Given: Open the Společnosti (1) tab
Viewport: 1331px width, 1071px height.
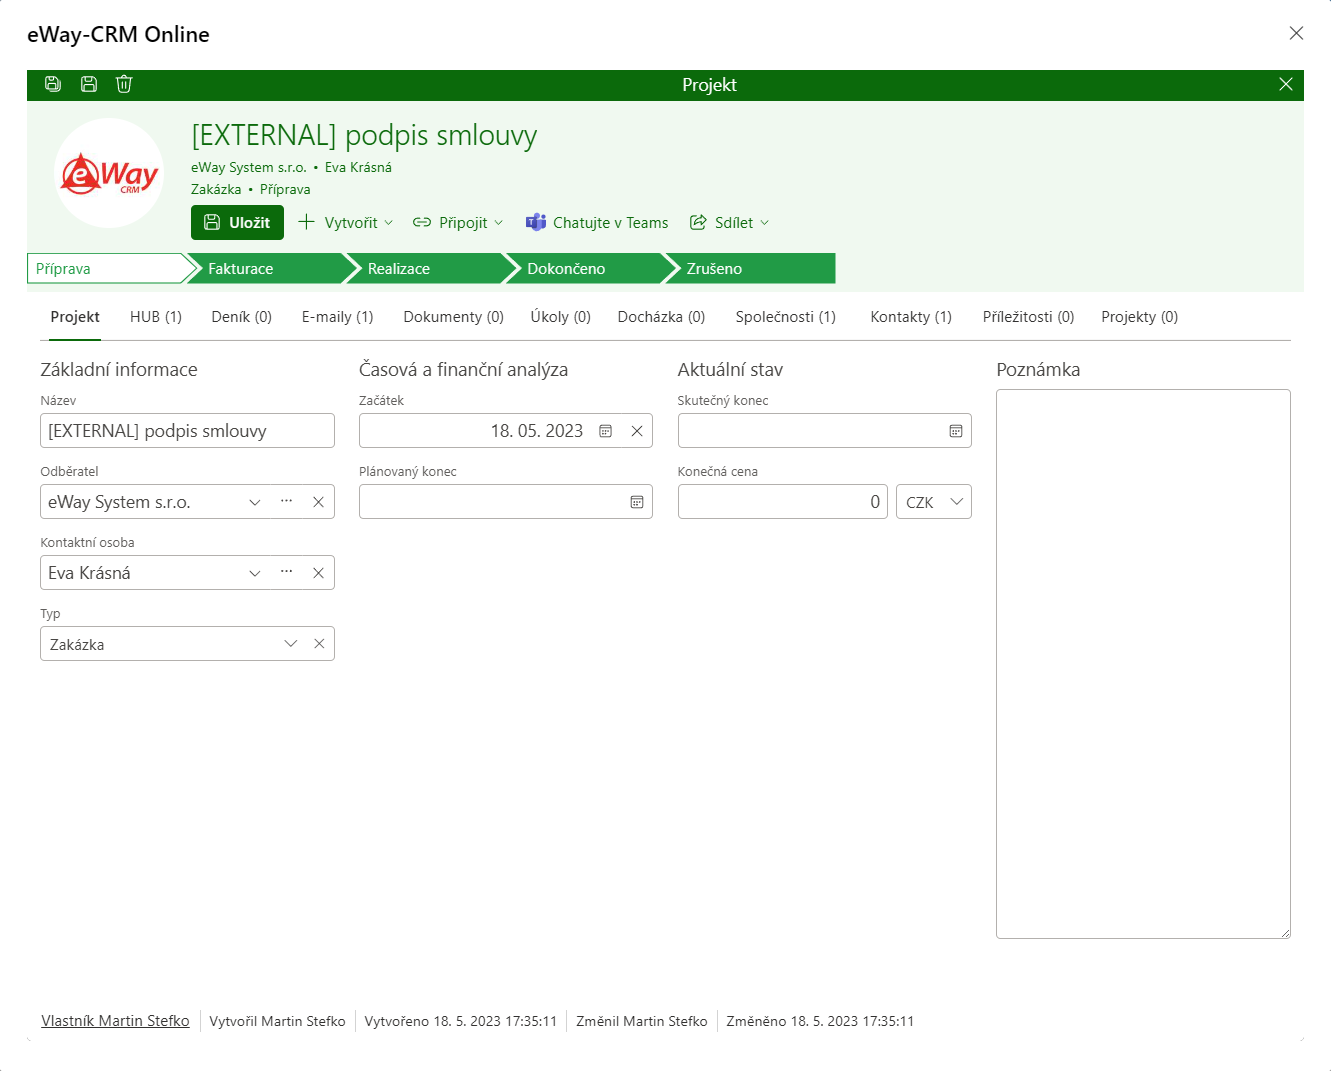Looking at the screenshot, I should click(x=785, y=316).
